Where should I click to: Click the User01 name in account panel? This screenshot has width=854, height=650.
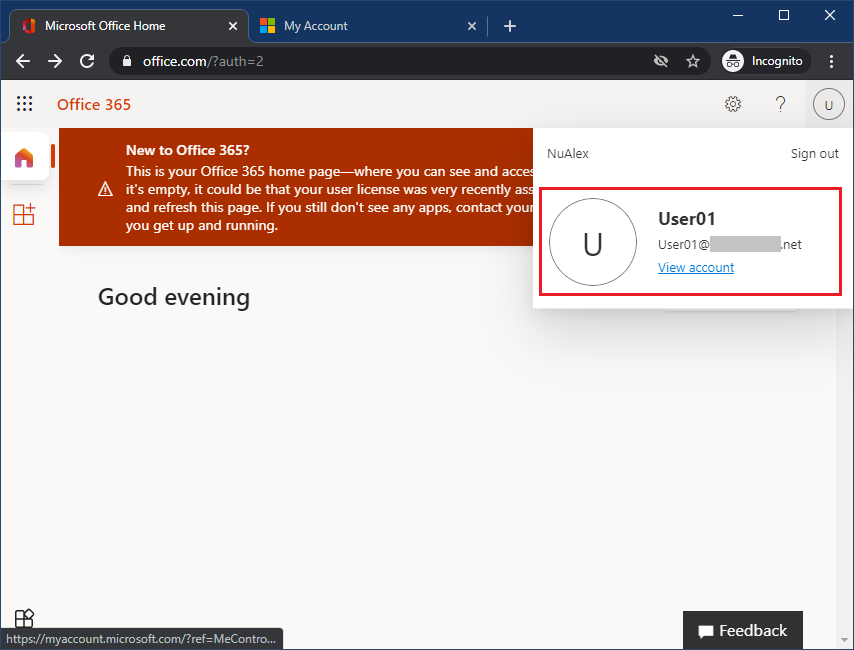tap(686, 218)
